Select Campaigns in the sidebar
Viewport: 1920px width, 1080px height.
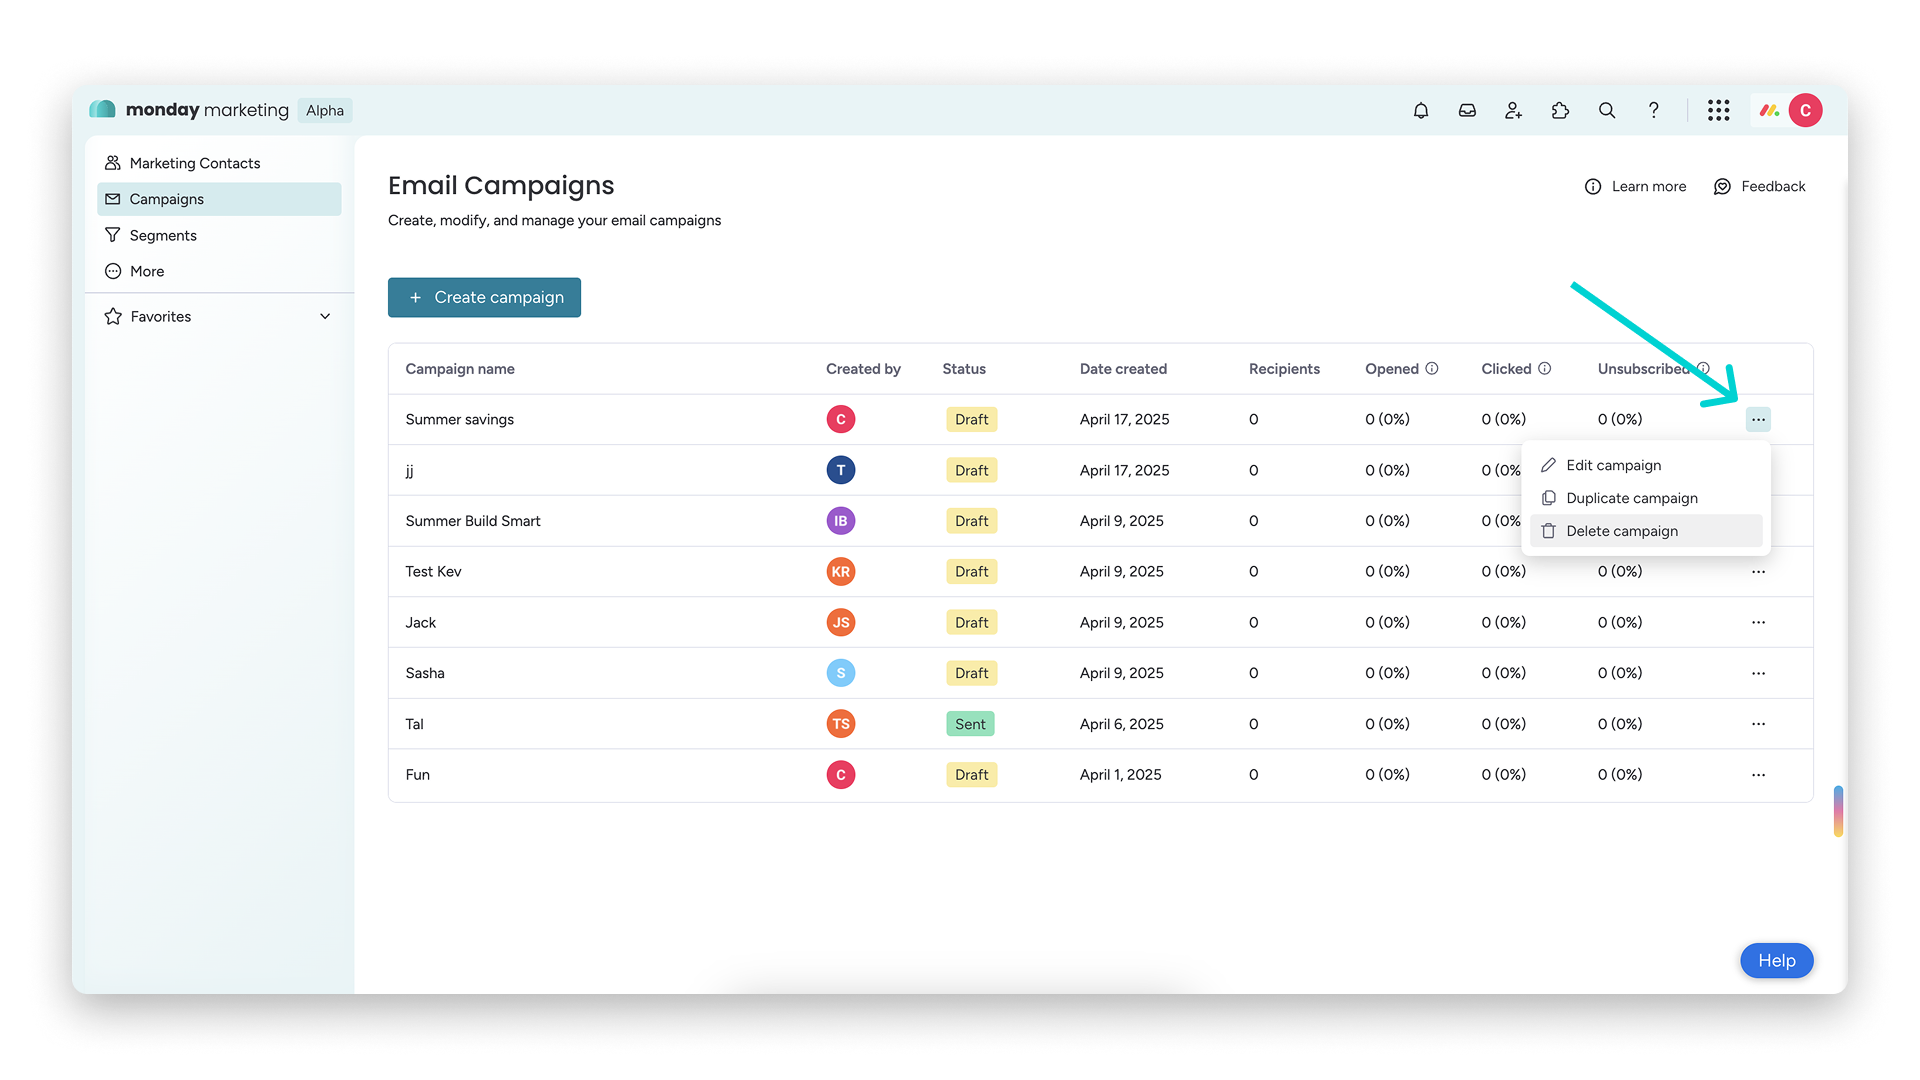pyautogui.click(x=219, y=199)
